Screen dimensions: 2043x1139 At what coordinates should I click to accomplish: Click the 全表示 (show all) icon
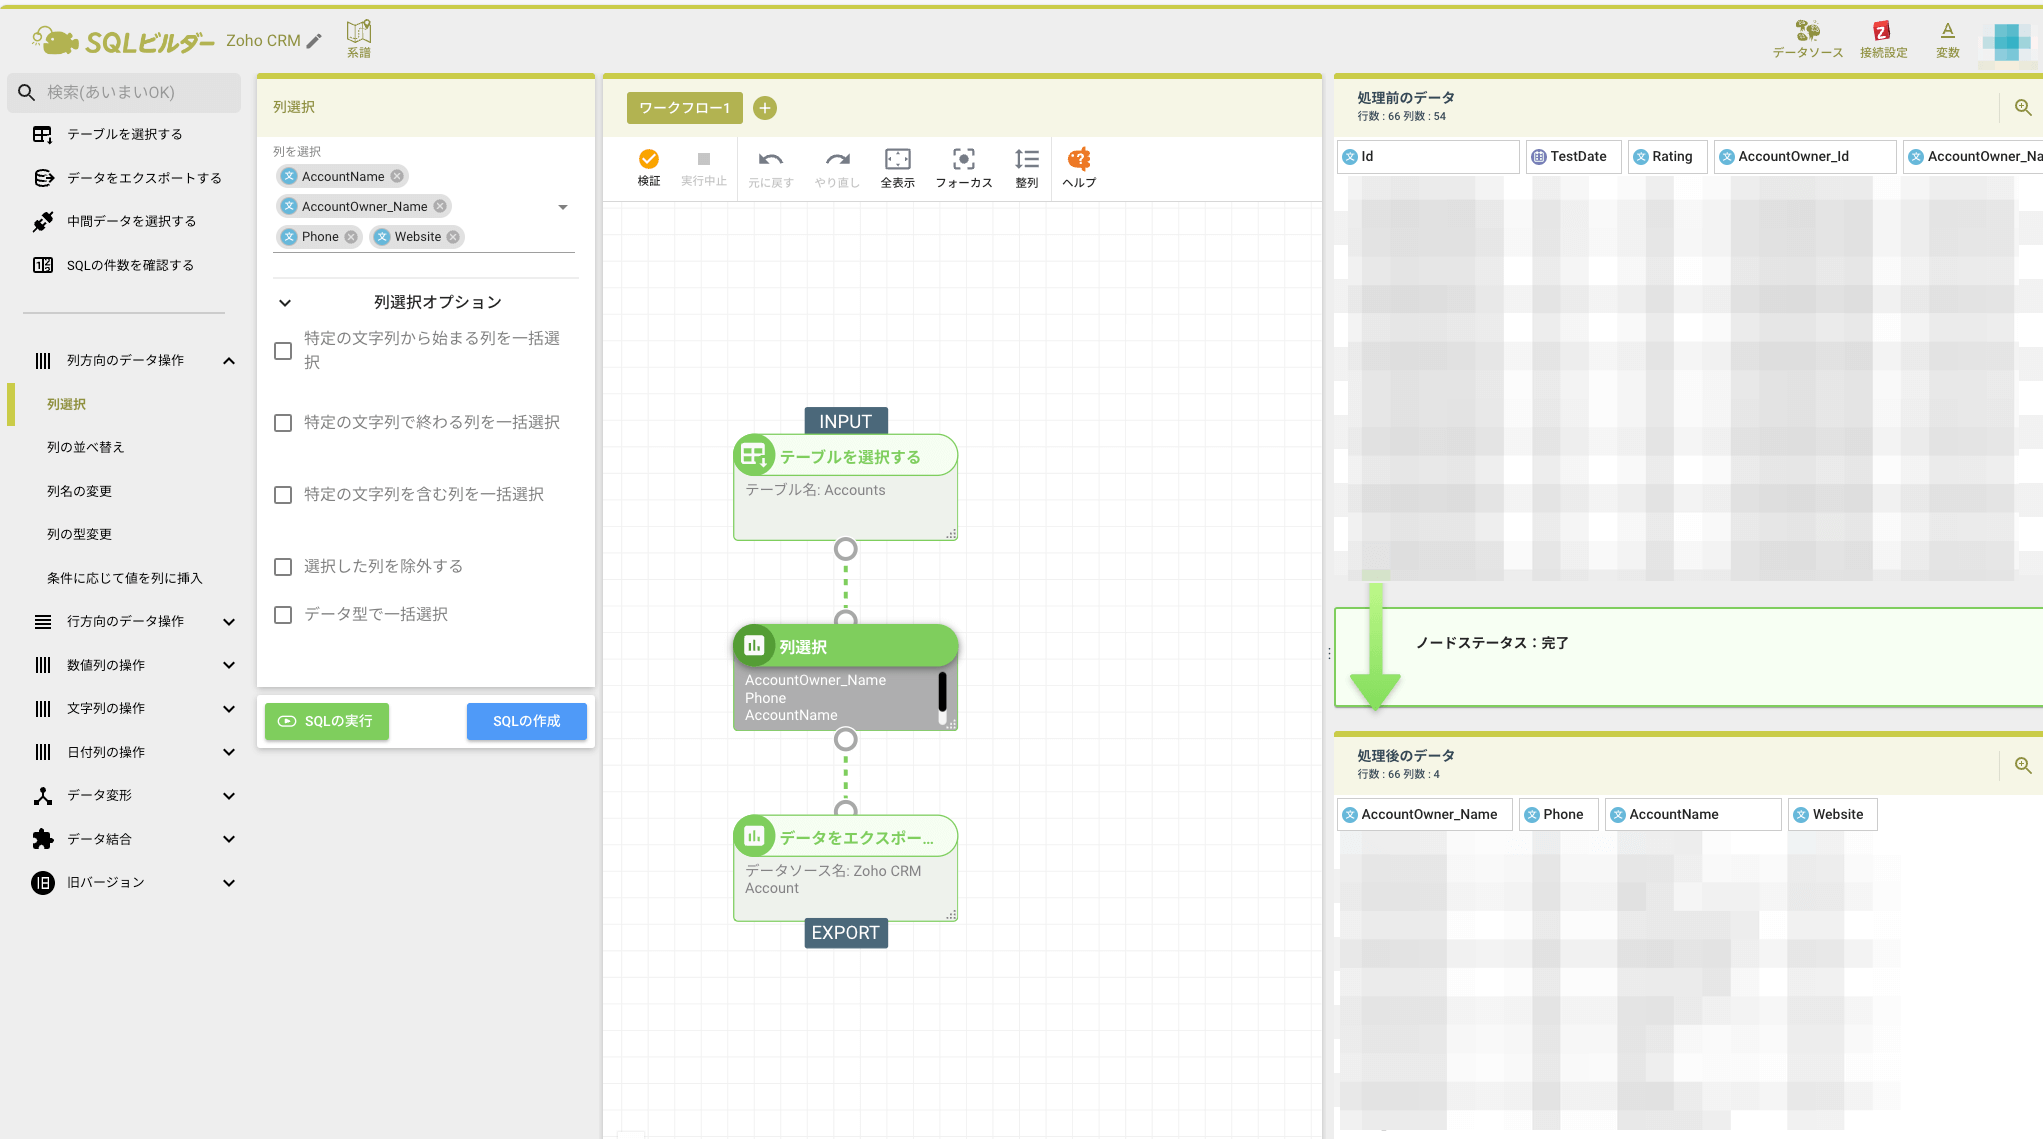pos(897,160)
